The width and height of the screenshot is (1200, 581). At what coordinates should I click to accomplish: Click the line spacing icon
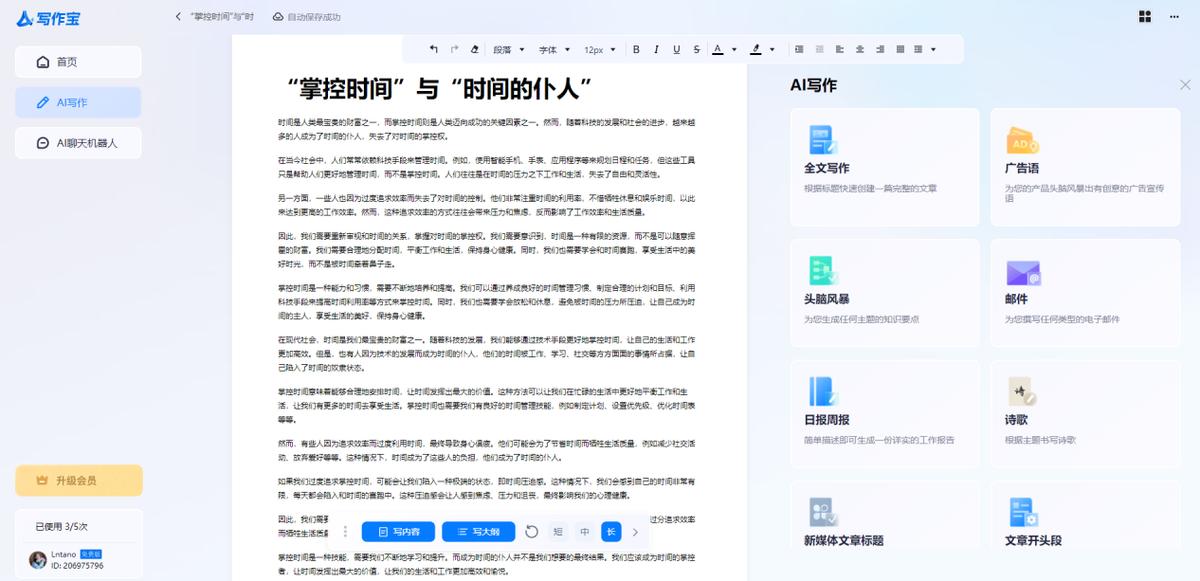tap(918, 49)
